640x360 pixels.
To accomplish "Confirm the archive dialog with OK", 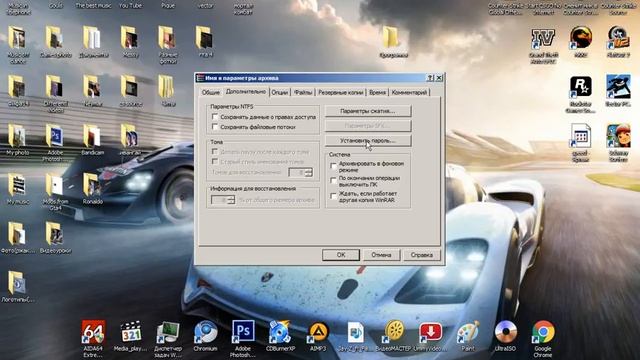I will [341, 255].
